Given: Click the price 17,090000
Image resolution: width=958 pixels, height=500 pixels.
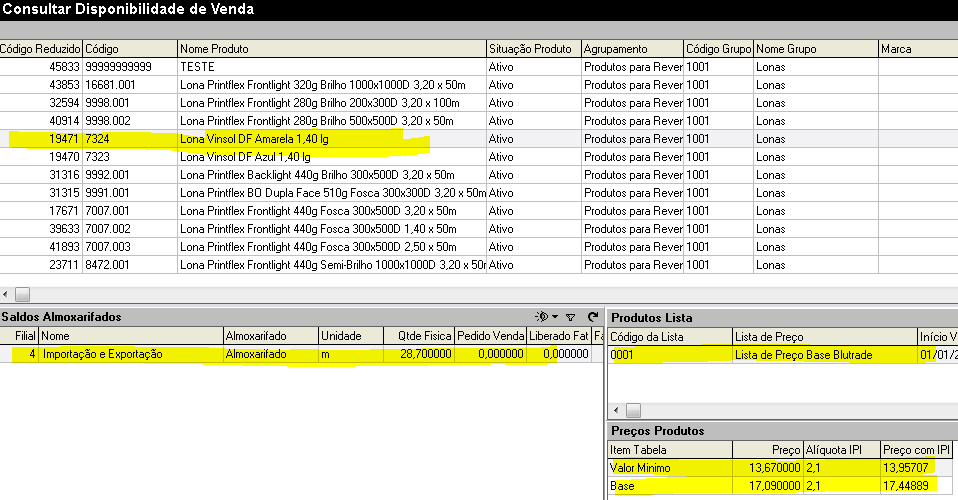Looking at the screenshot, I should (x=775, y=486).
